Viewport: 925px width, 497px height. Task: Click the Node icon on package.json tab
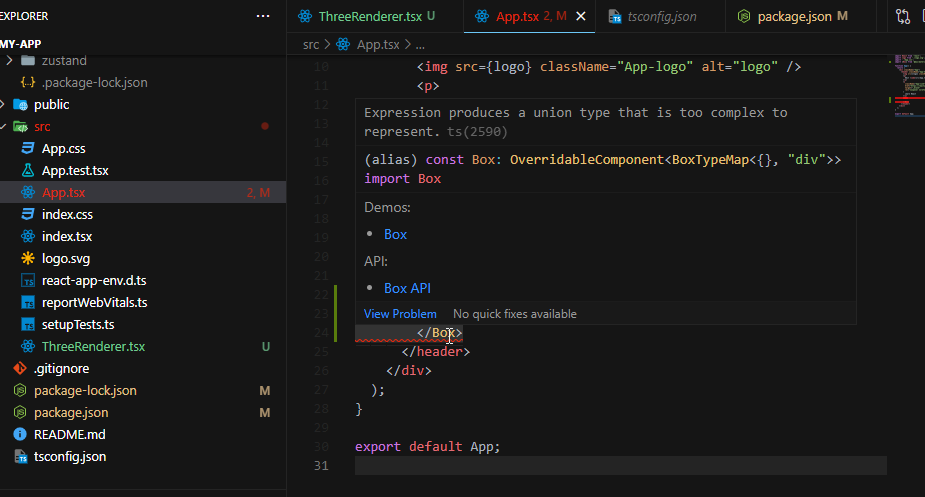pyautogui.click(x=745, y=17)
